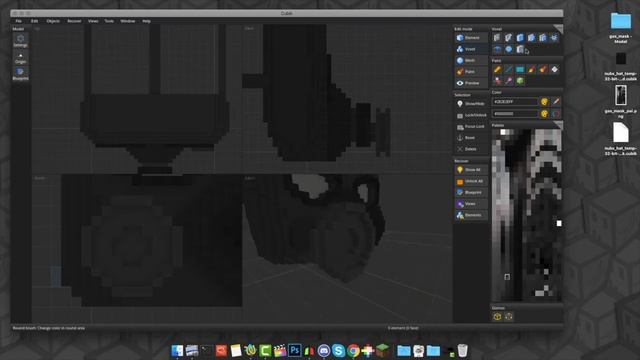Click Unlock All in the Recover panel
This screenshot has height=360, width=640.
tap(471, 181)
